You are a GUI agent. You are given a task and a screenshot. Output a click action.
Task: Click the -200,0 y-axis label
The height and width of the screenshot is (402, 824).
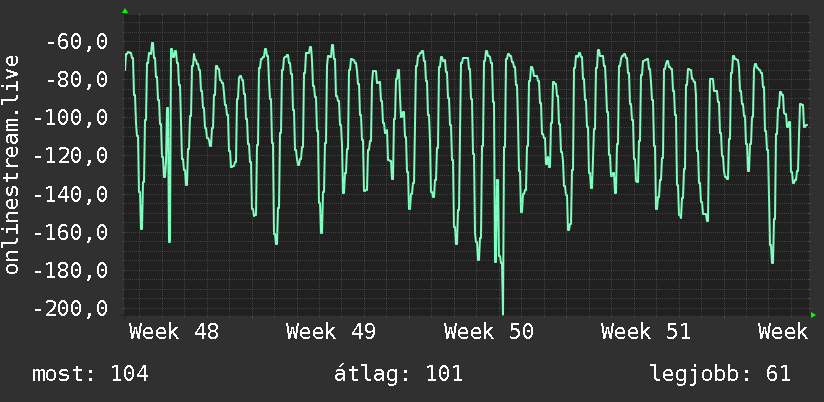71,308
